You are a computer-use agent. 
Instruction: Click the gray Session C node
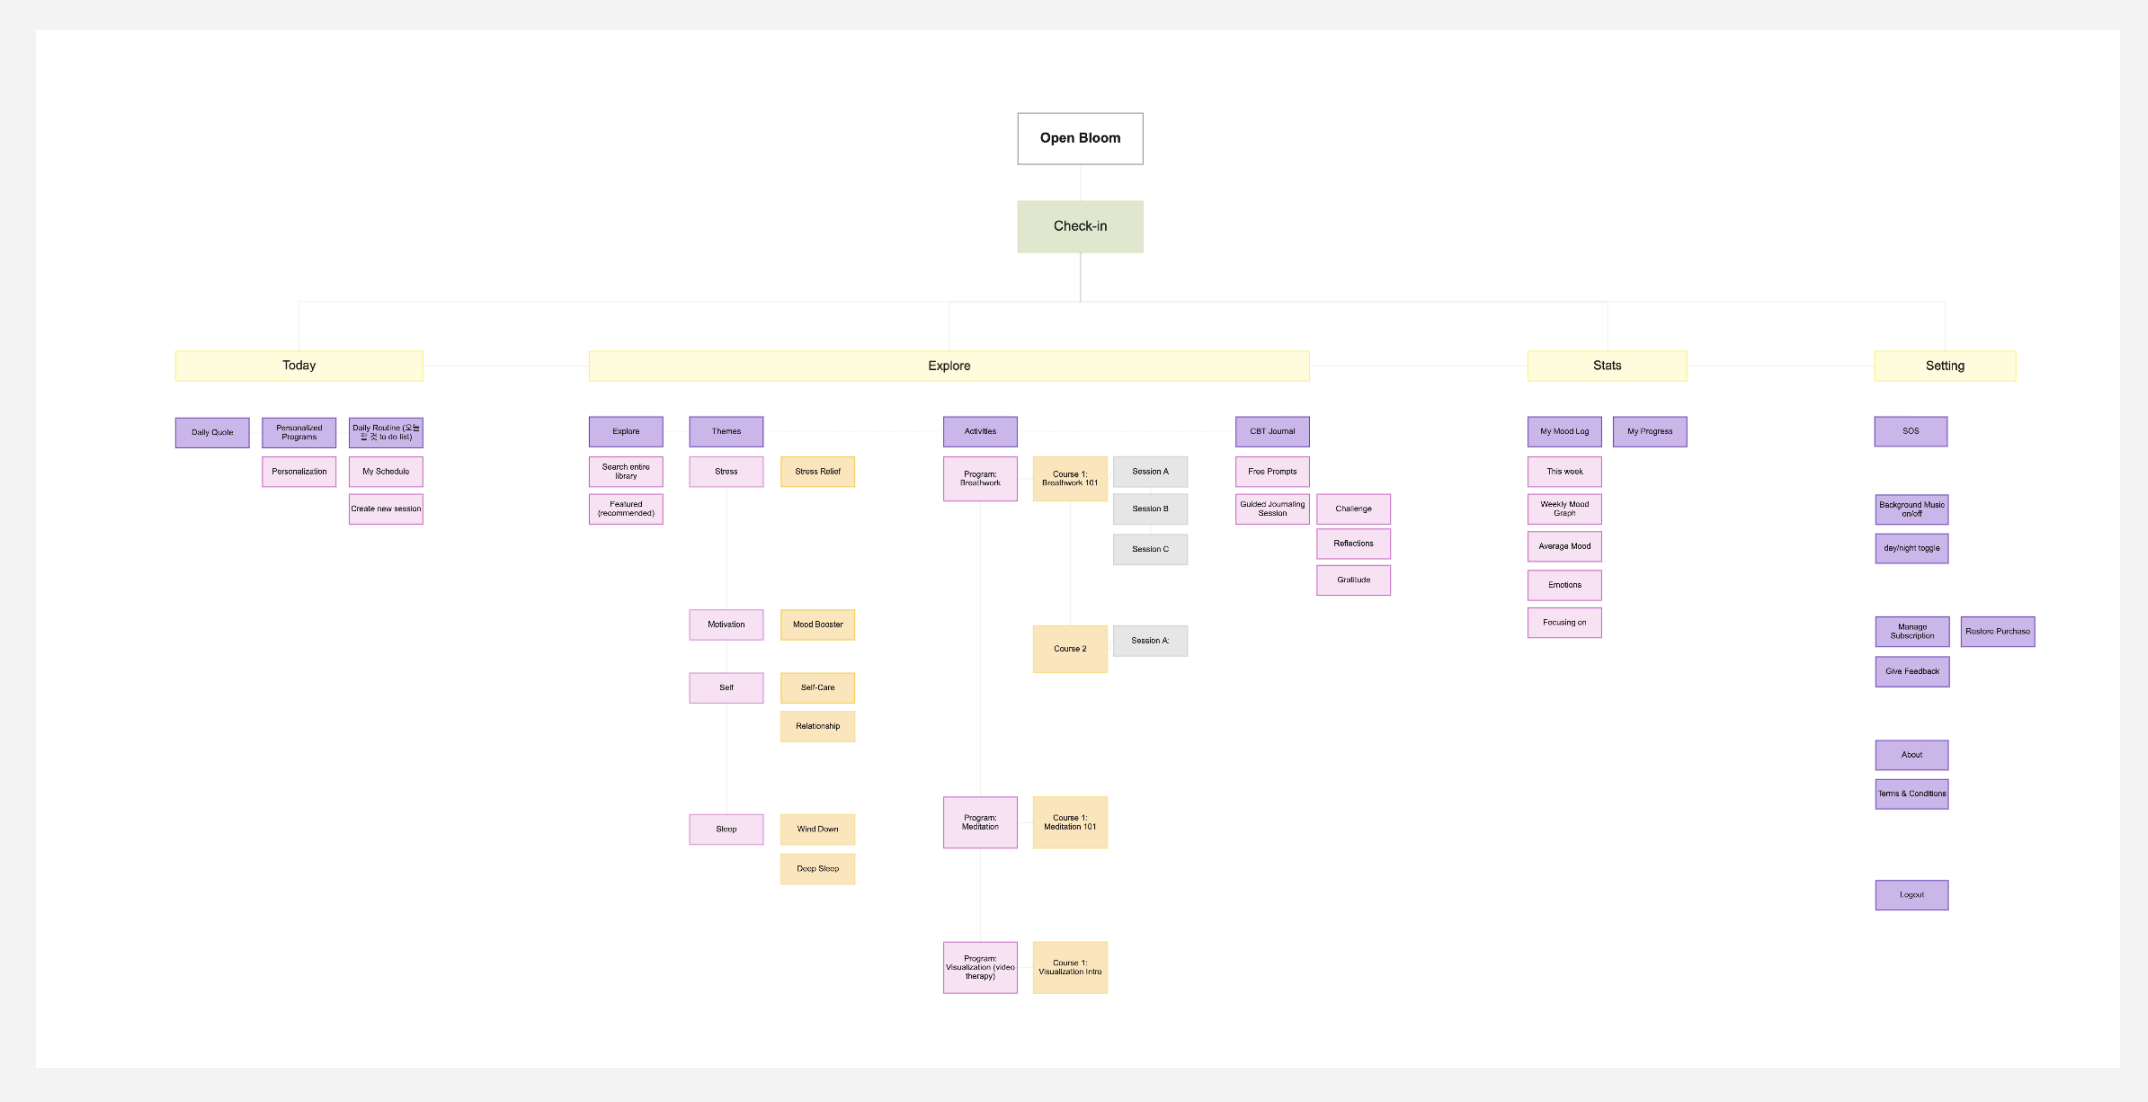point(1150,549)
